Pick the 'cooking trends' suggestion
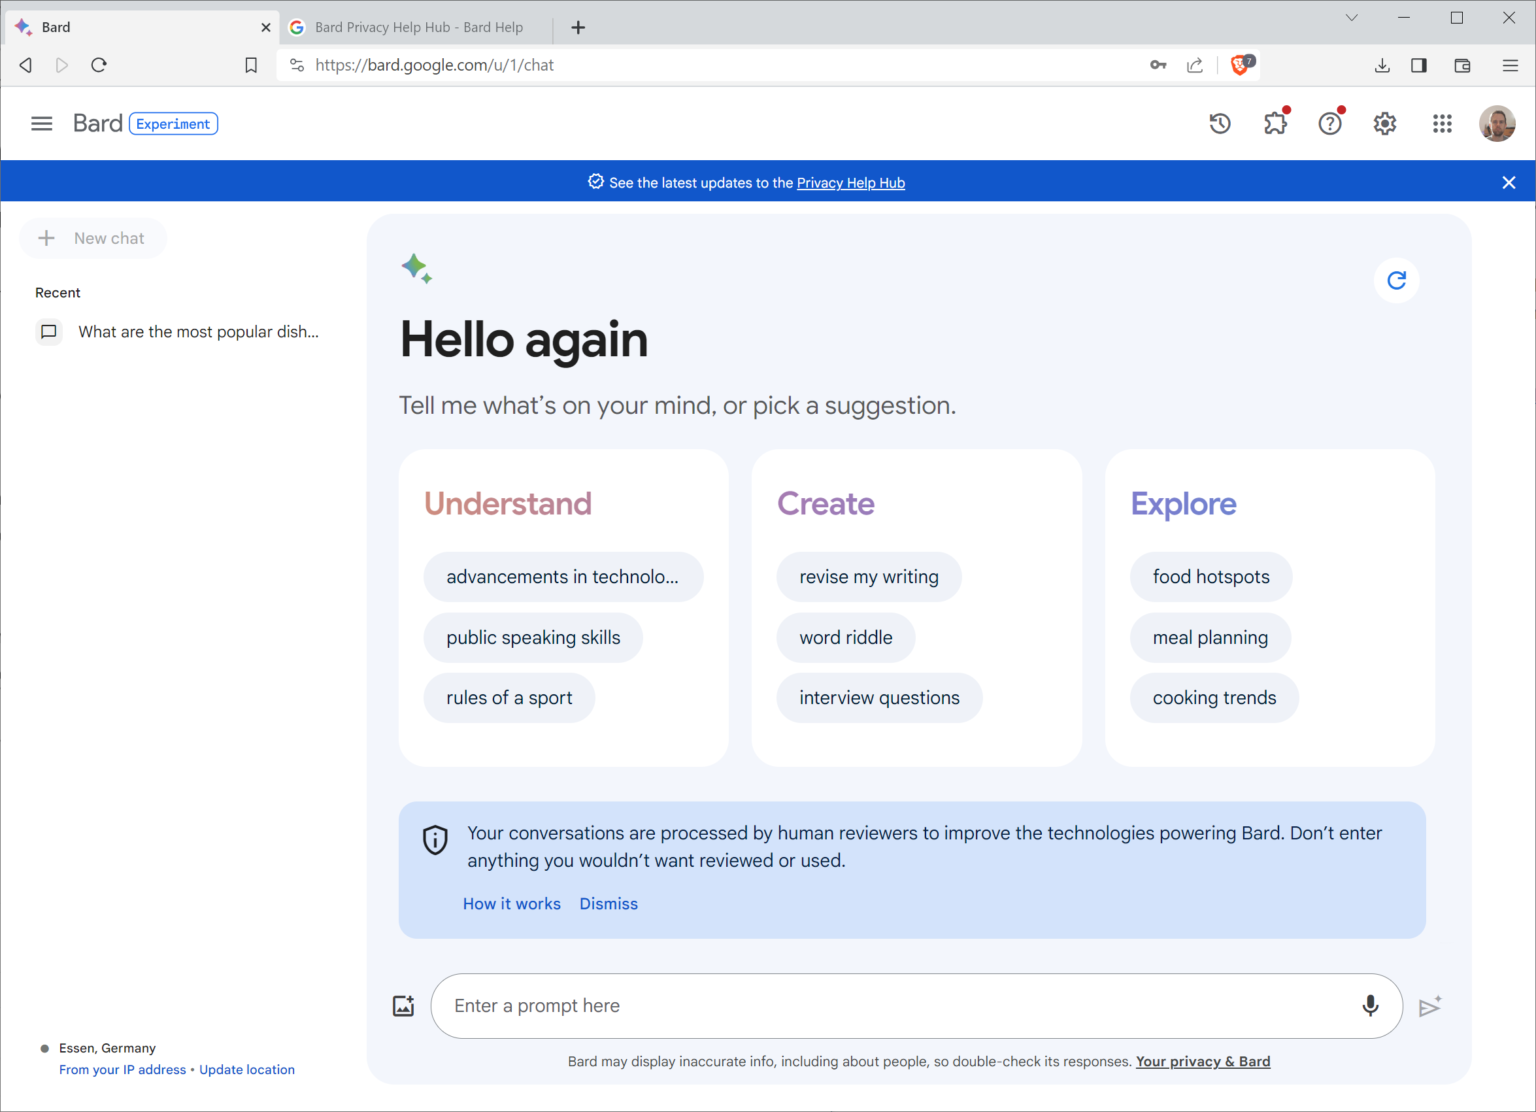The height and width of the screenshot is (1112, 1536). [x=1214, y=698]
